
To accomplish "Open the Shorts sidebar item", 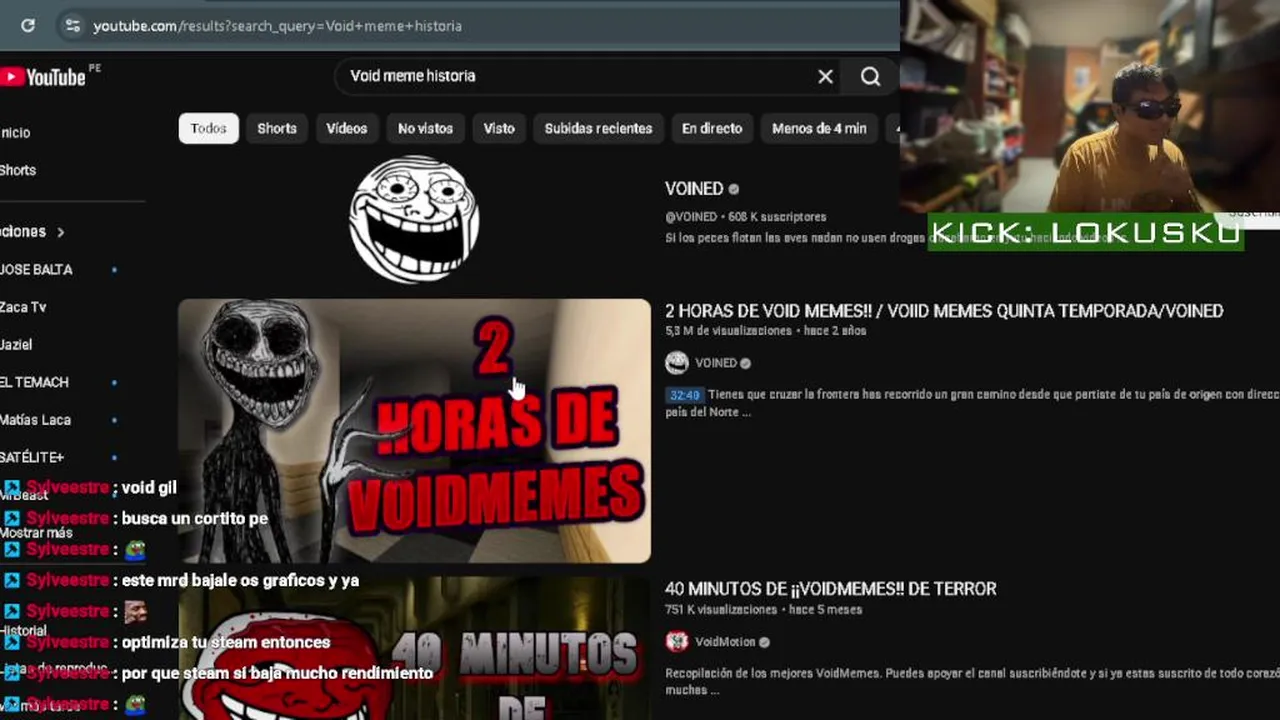I will [18, 170].
